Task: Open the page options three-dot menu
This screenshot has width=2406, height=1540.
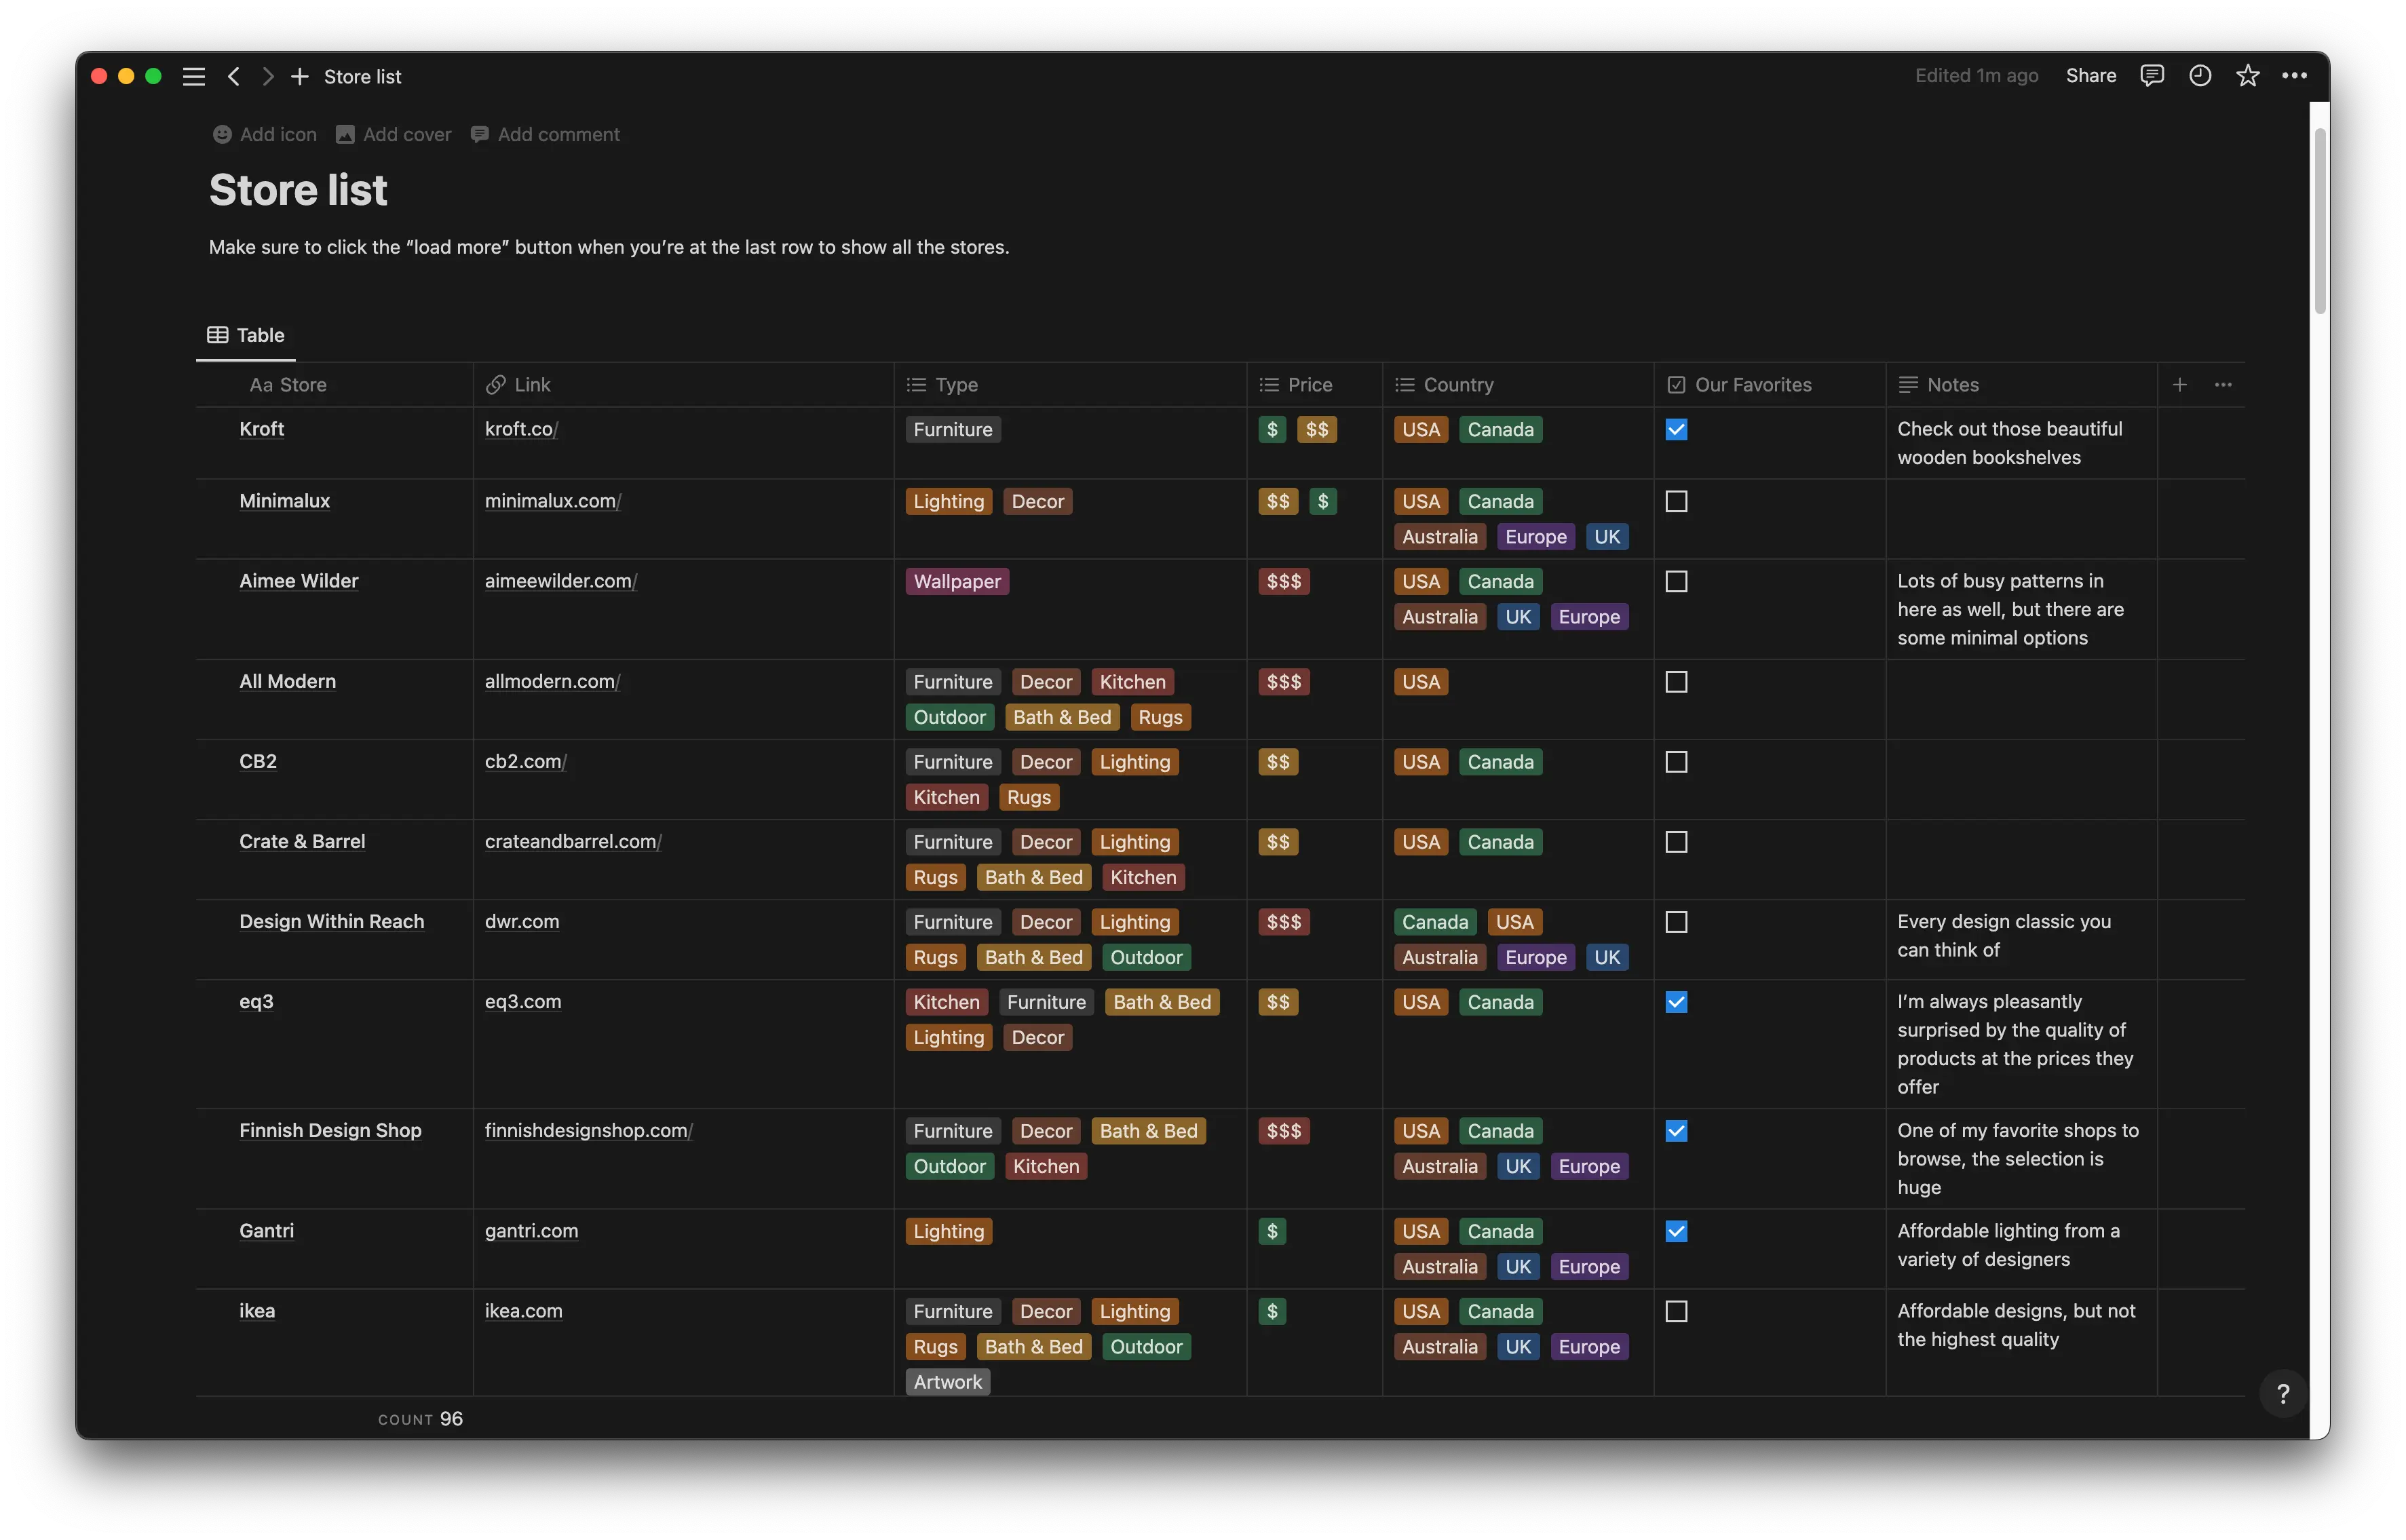Action: tap(2295, 76)
